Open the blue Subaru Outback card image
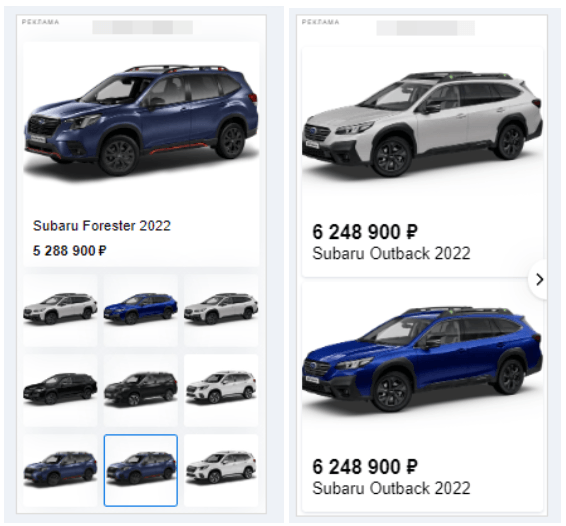This screenshot has height=526, width=566. point(422,359)
